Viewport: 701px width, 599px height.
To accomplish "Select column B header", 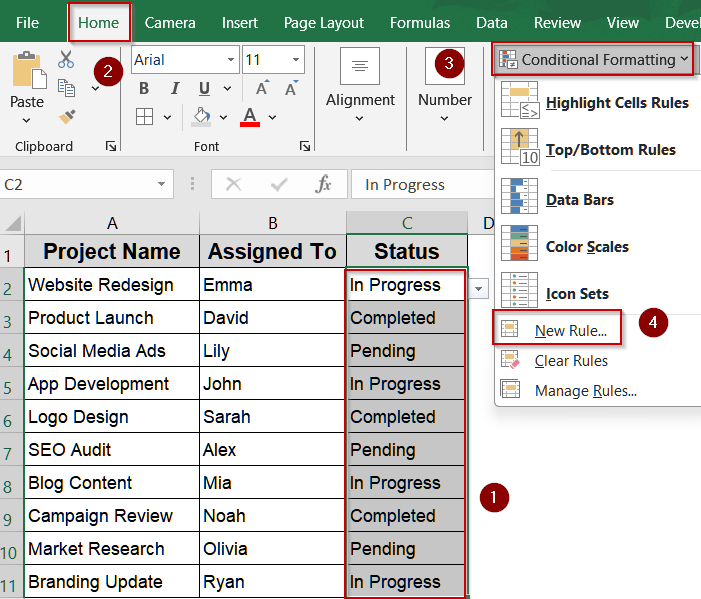I will coord(273,223).
